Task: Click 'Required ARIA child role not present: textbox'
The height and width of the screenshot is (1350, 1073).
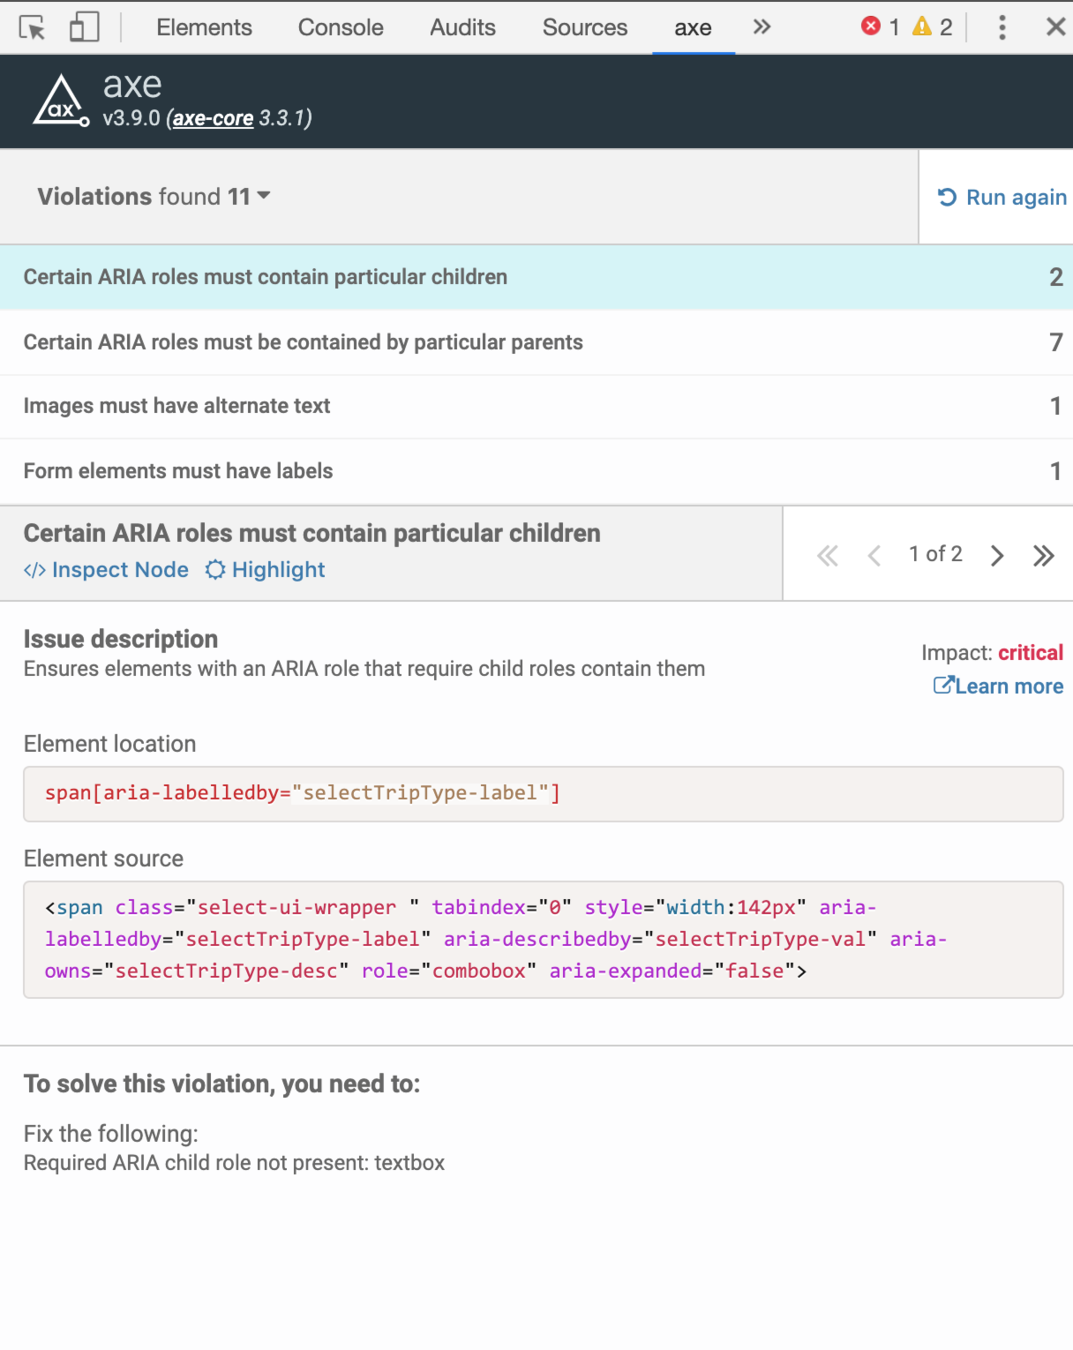Action: 234,1163
